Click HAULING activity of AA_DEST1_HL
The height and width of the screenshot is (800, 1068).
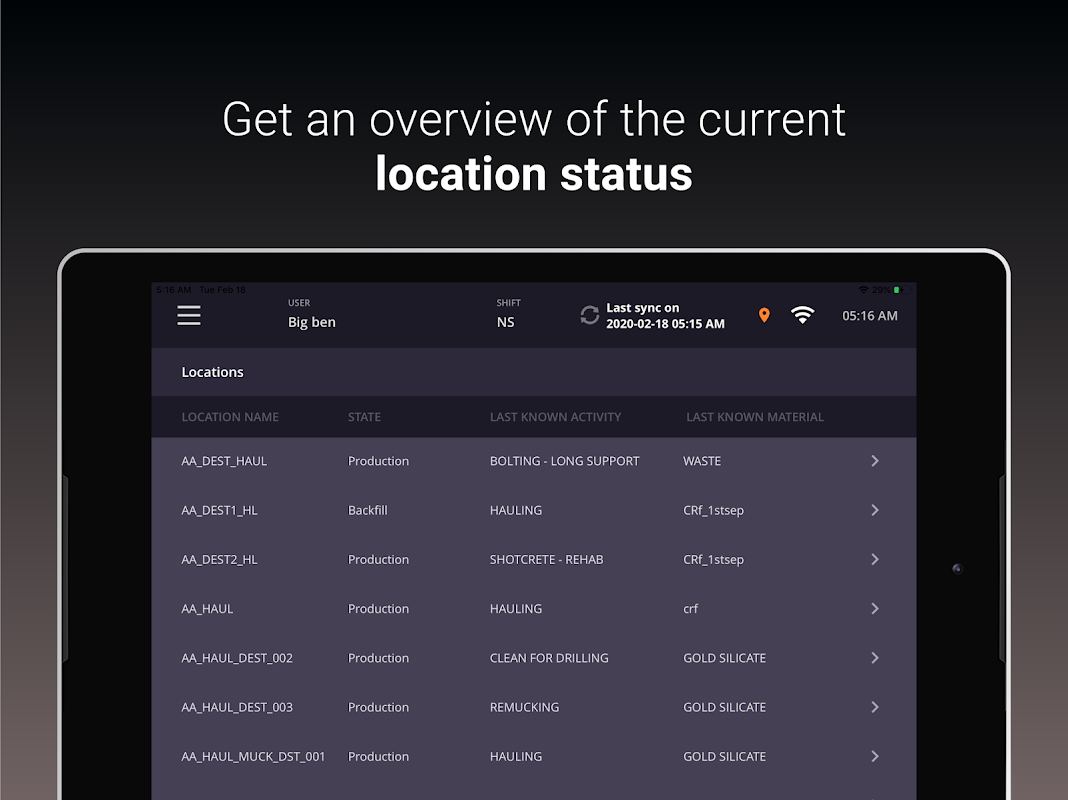coord(516,510)
